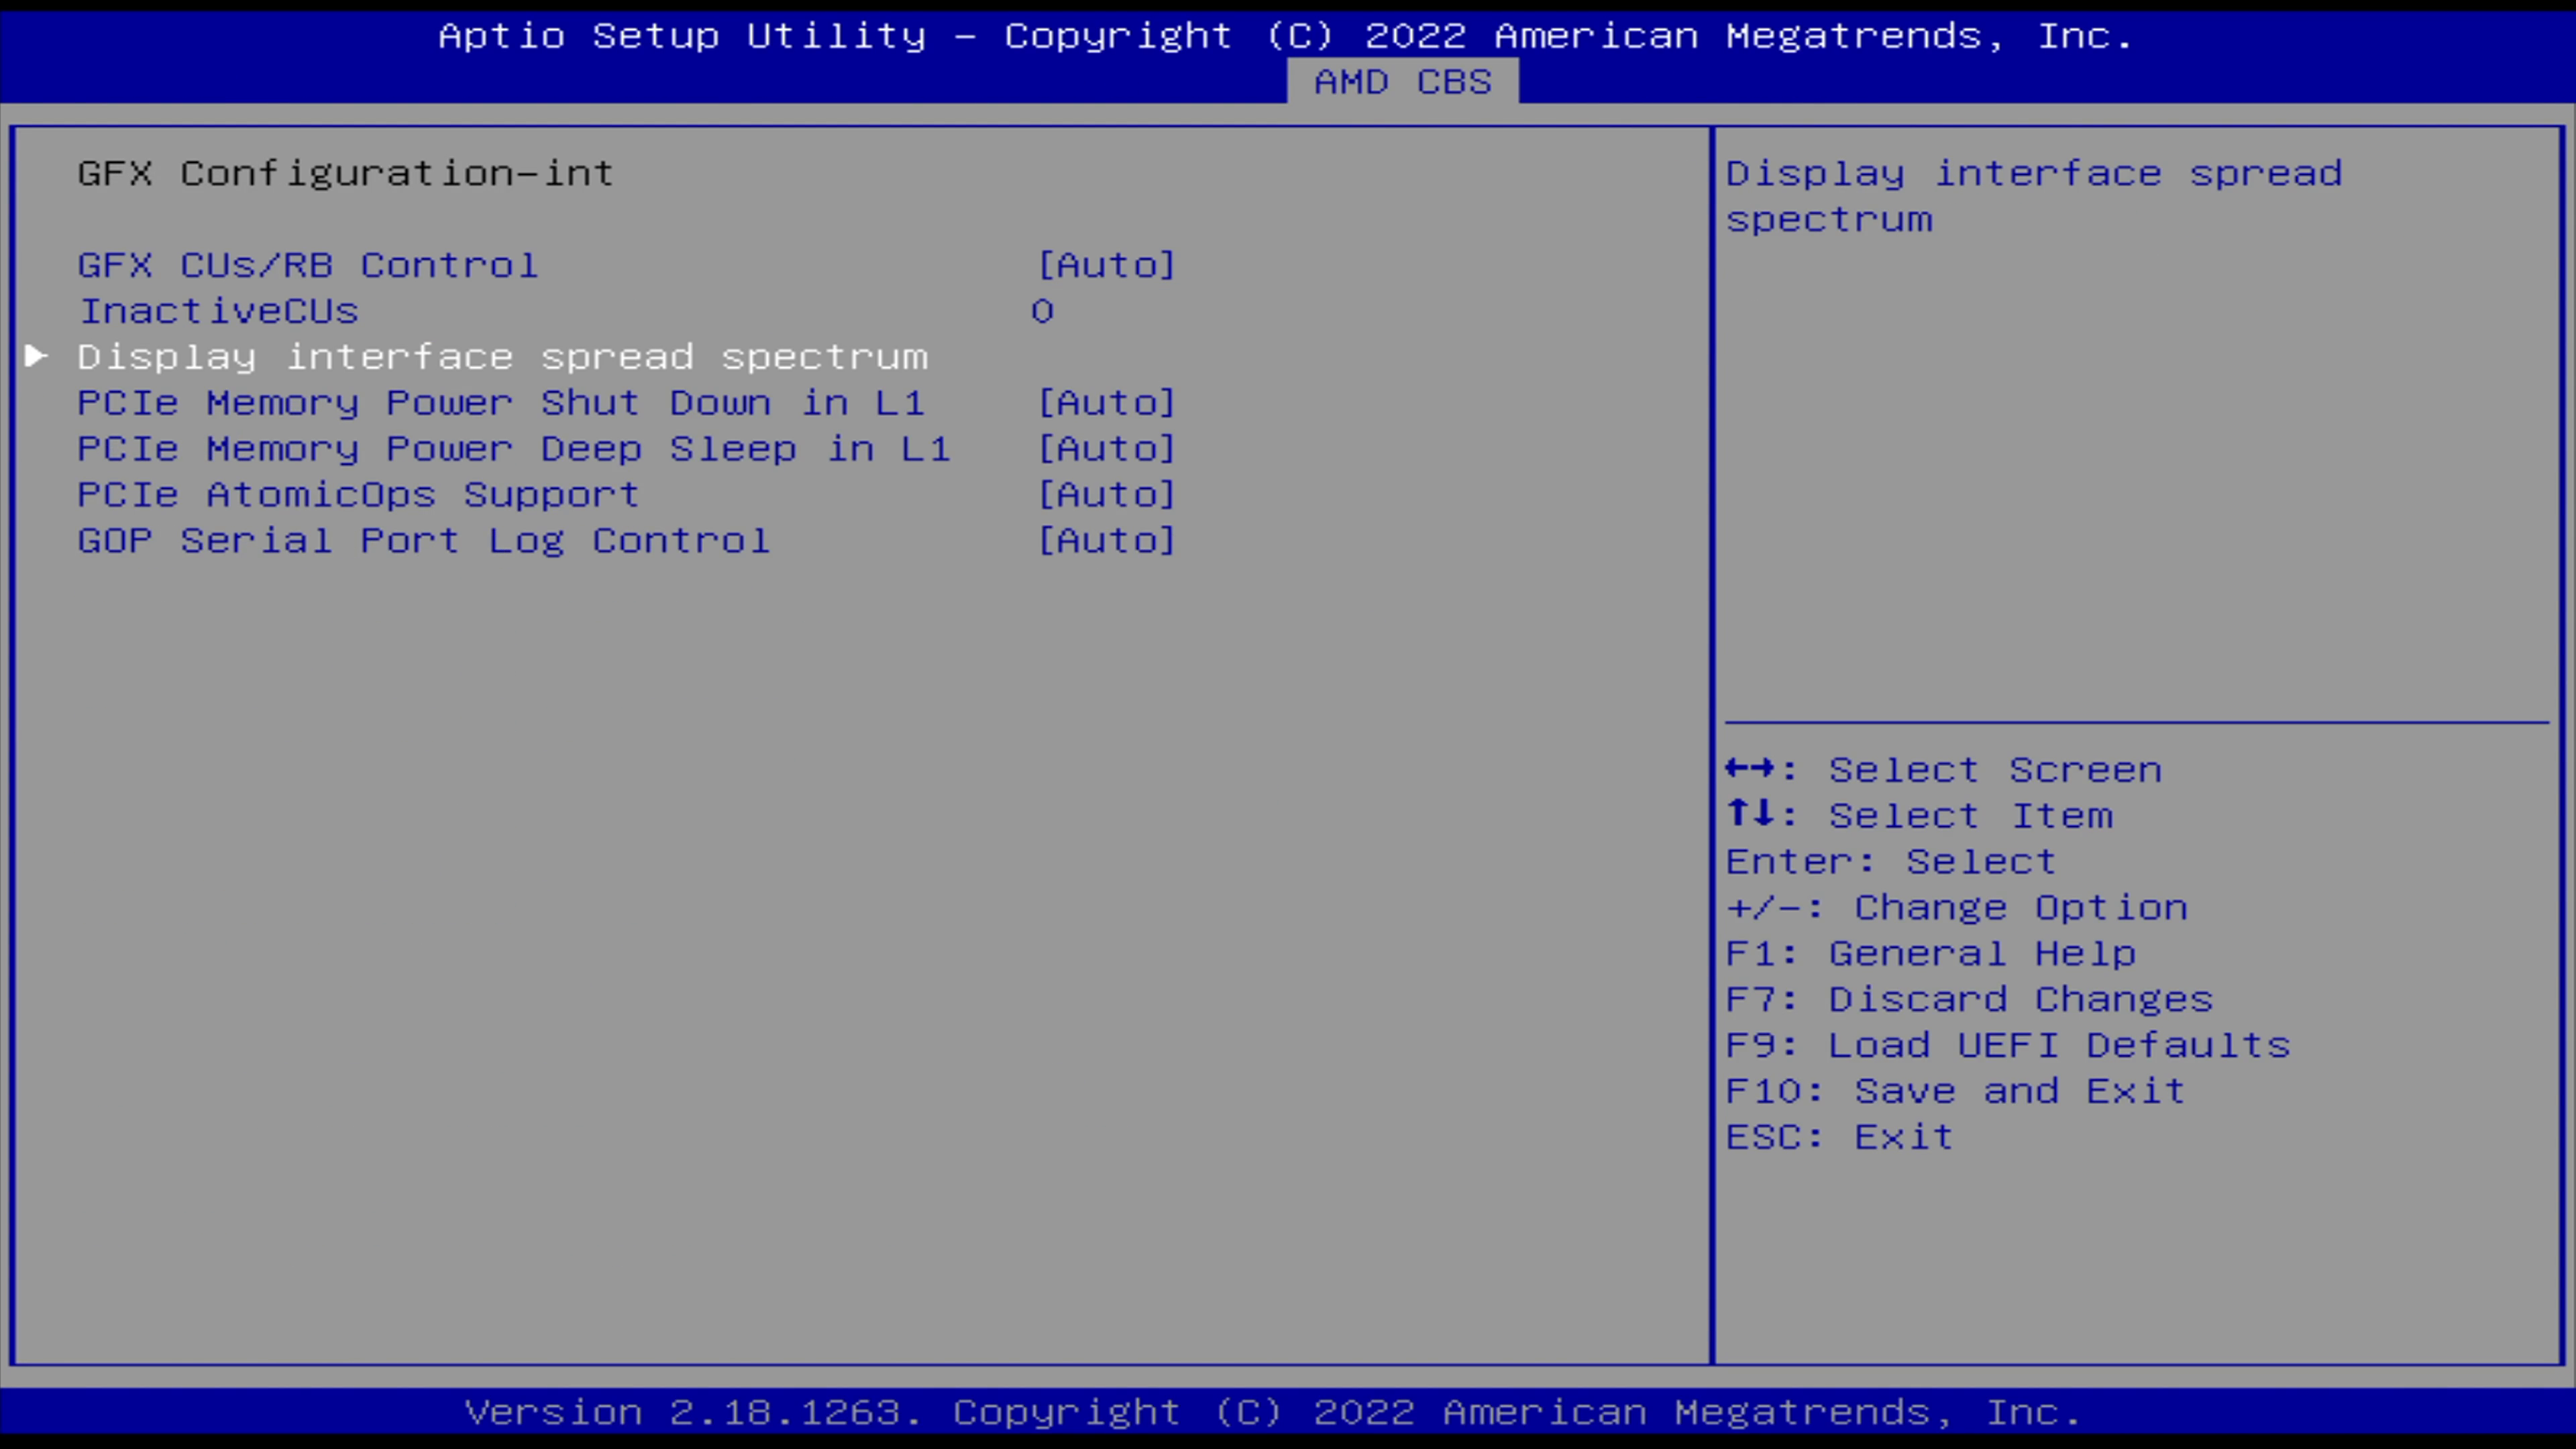2576x1449 pixels.
Task: Select the GOP Serial Port Log Control label
Action: click(424, 541)
